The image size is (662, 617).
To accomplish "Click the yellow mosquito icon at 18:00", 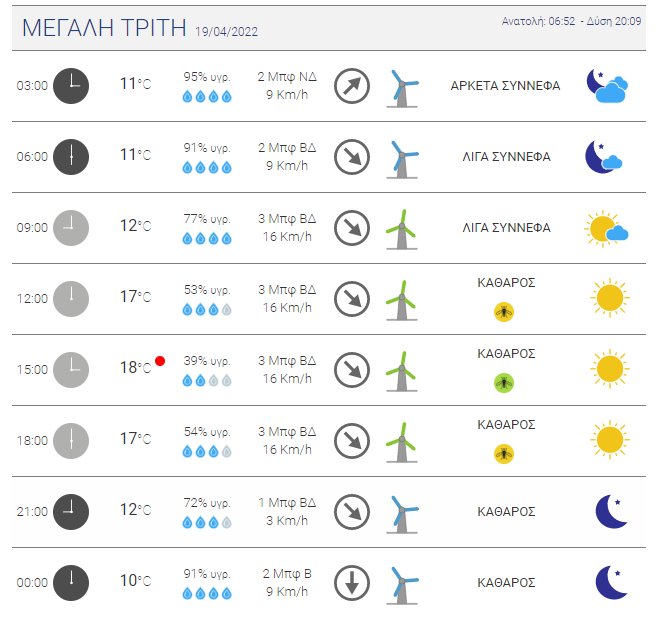I will tap(504, 454).
